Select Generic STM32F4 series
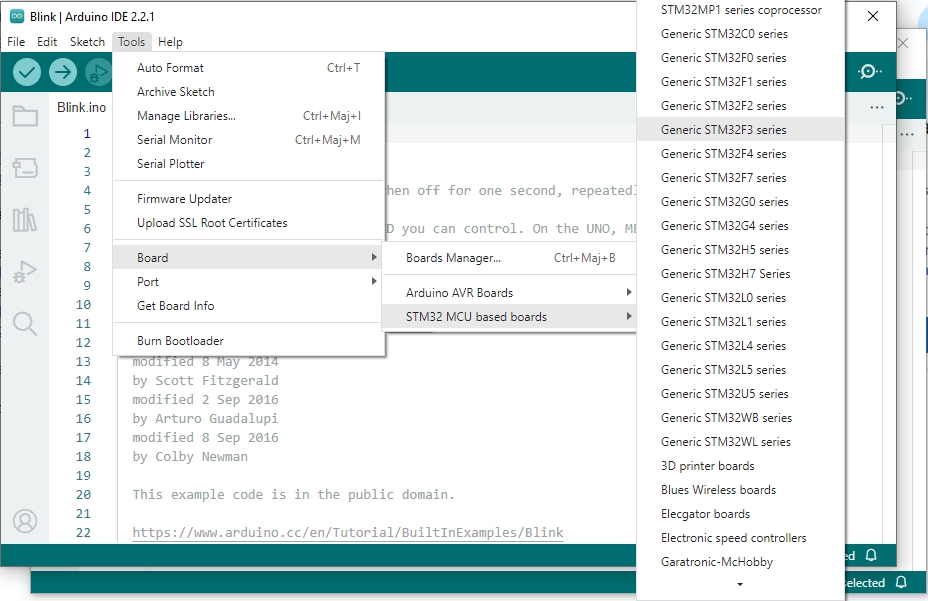928x601 pixels. (723, 154)
